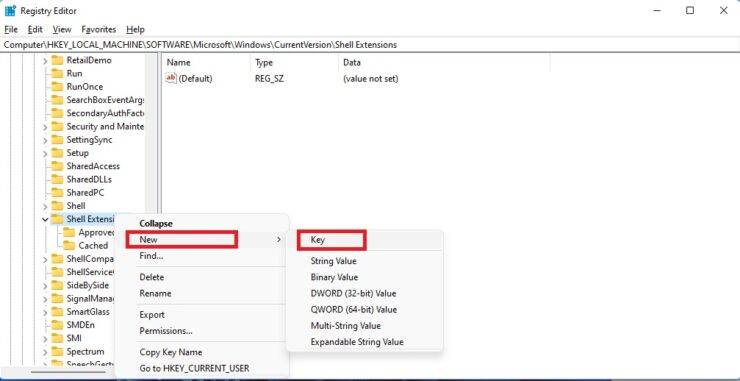740x381 pixels.
Task: Select the SettingSync tree item
Action: [89, 139]
